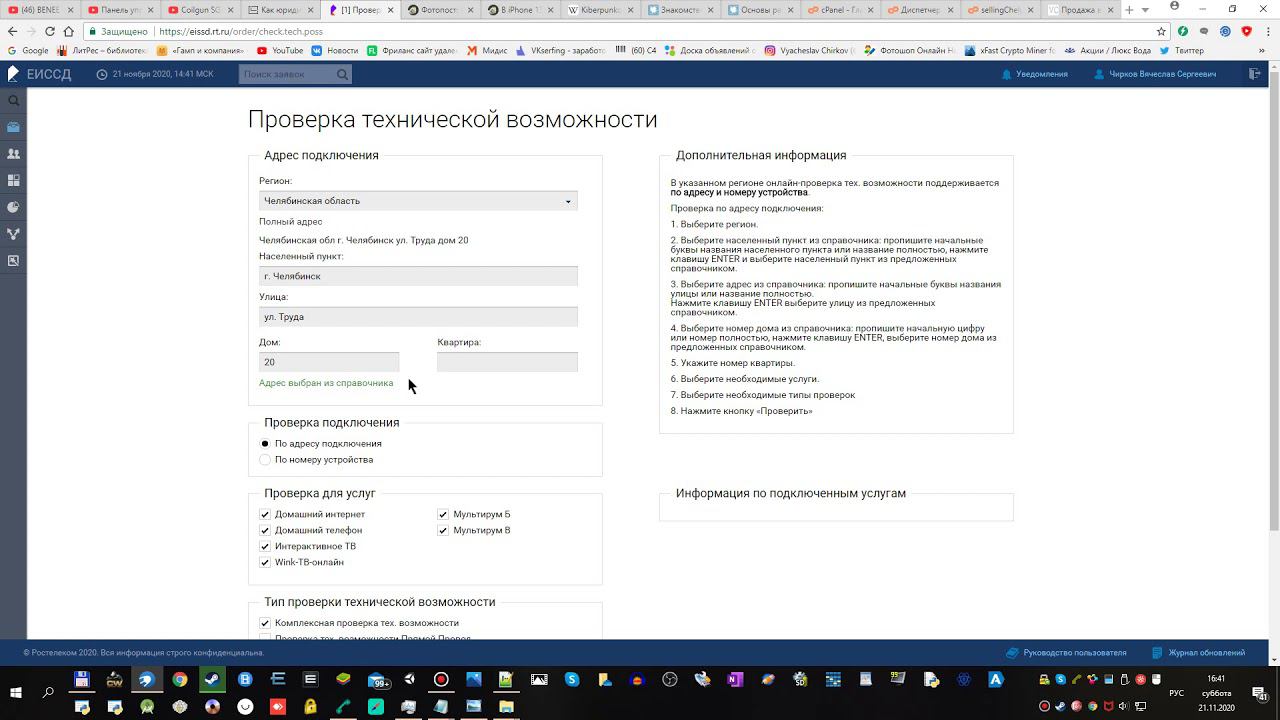
Task: Reload the page with the browser refresh button
Action: click(x=50, y=31)
